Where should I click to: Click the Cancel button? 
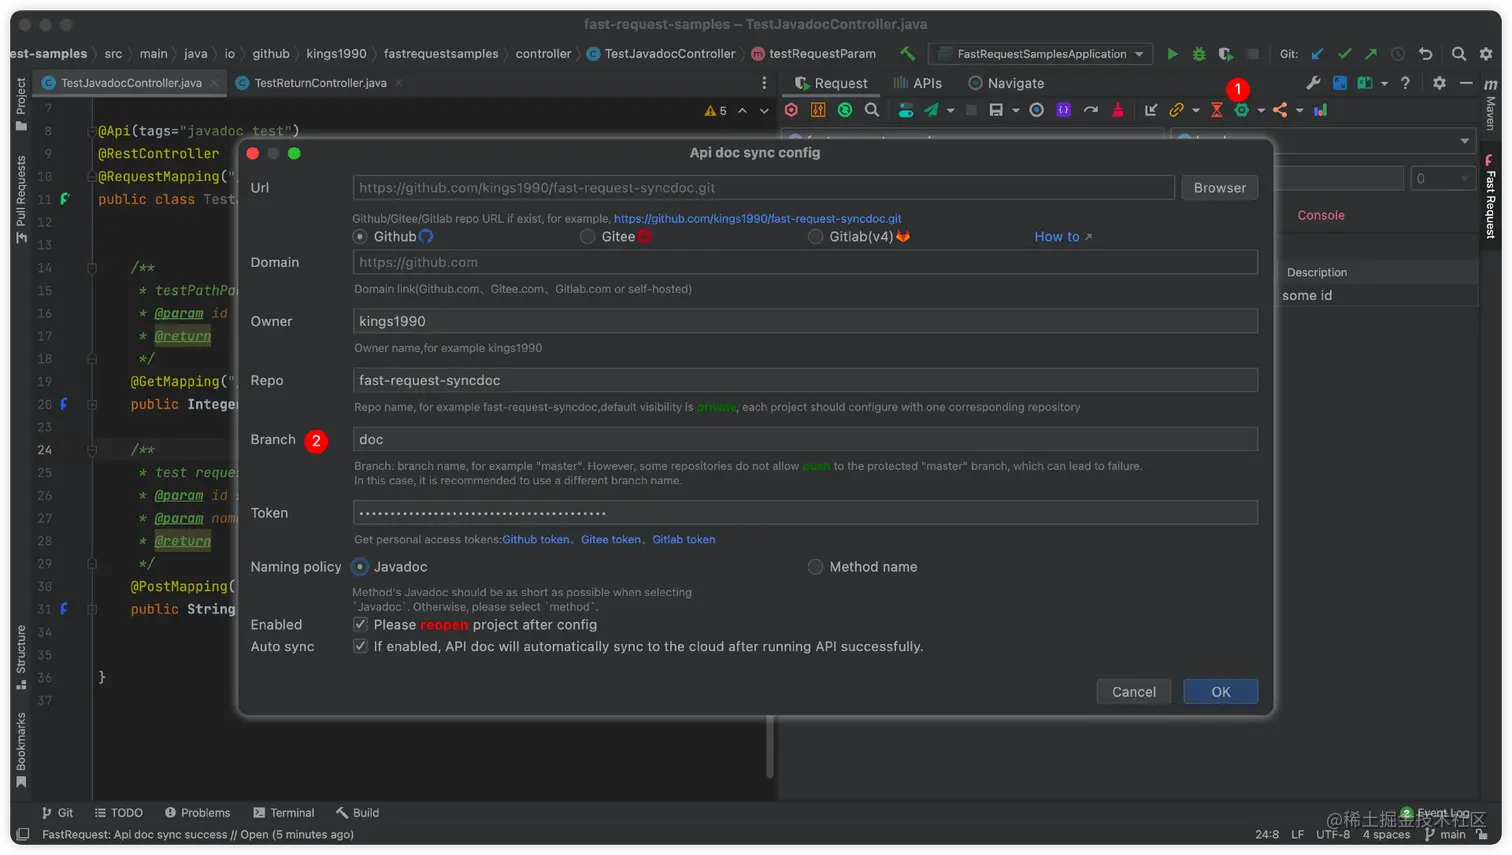coord(1134,692)
